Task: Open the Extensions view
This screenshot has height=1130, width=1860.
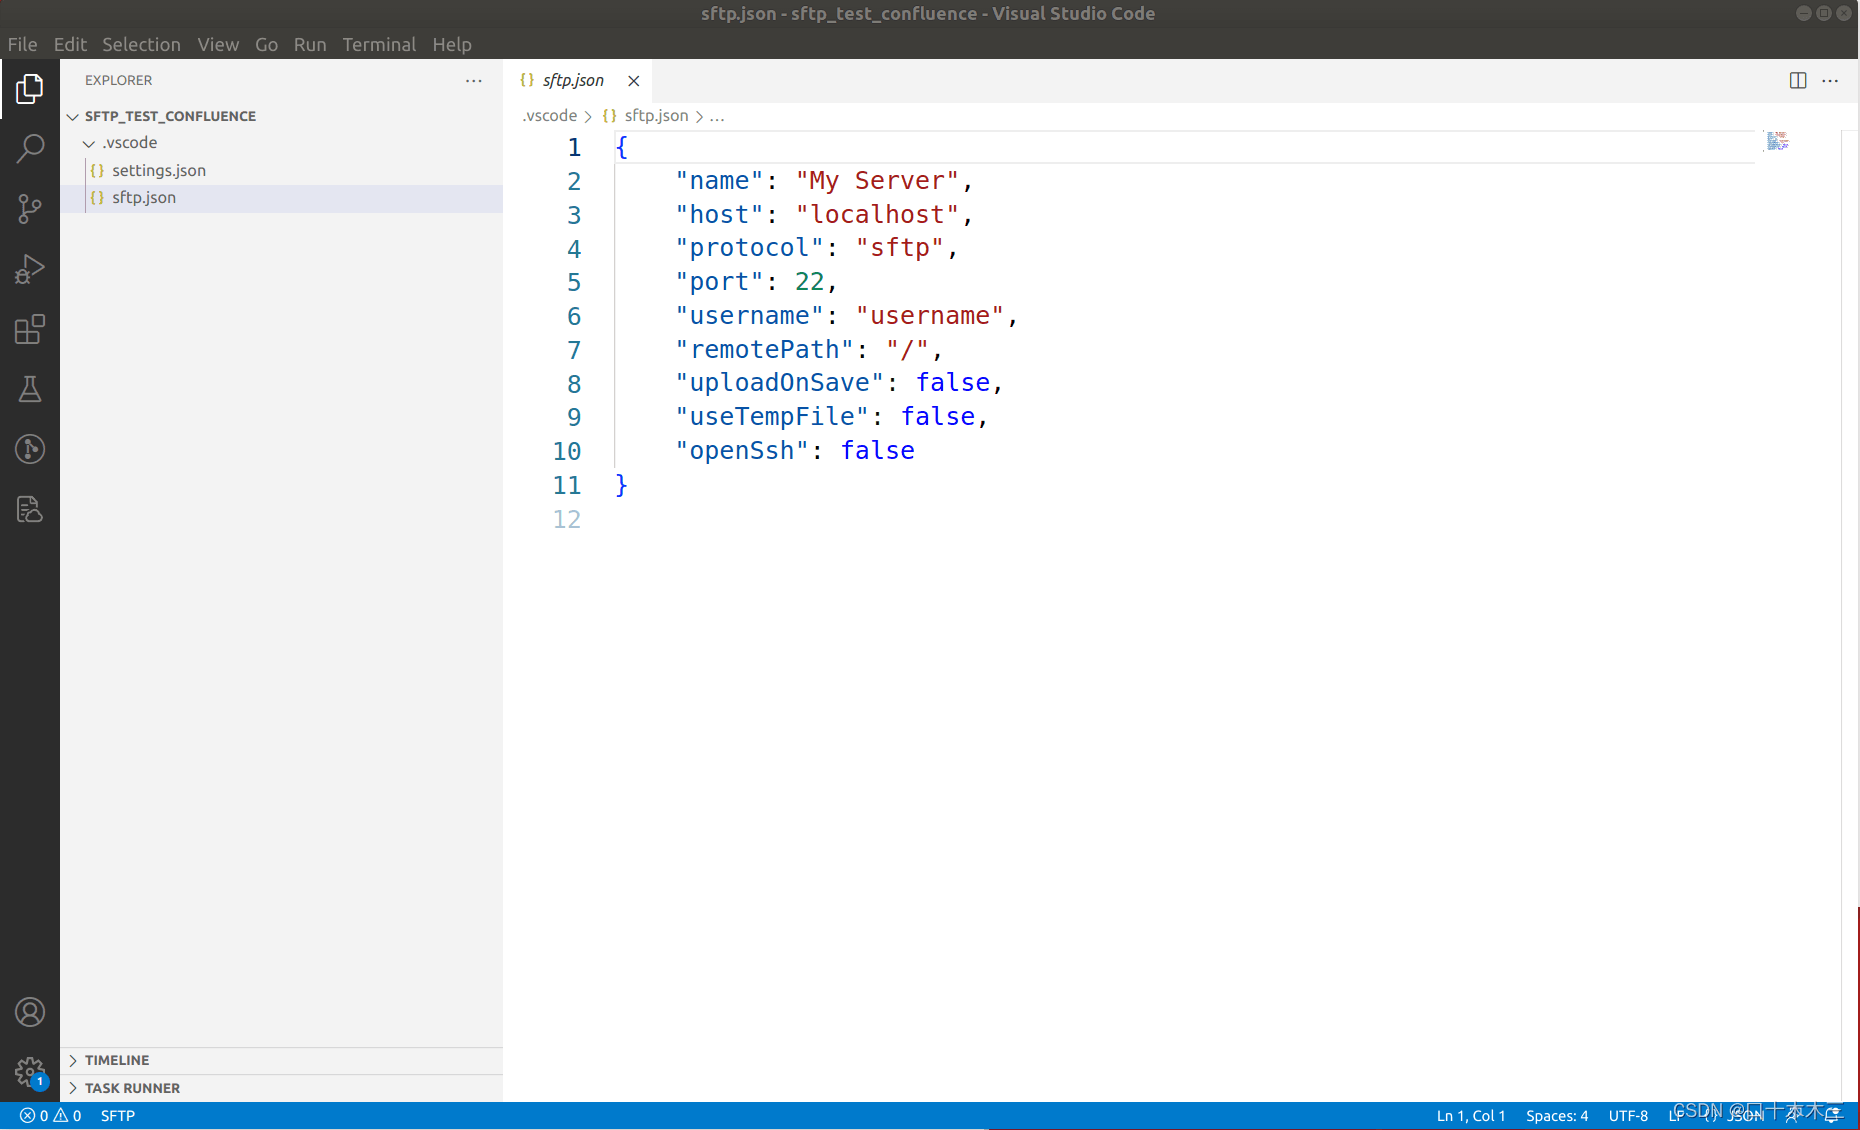Action: coord(30,329)
